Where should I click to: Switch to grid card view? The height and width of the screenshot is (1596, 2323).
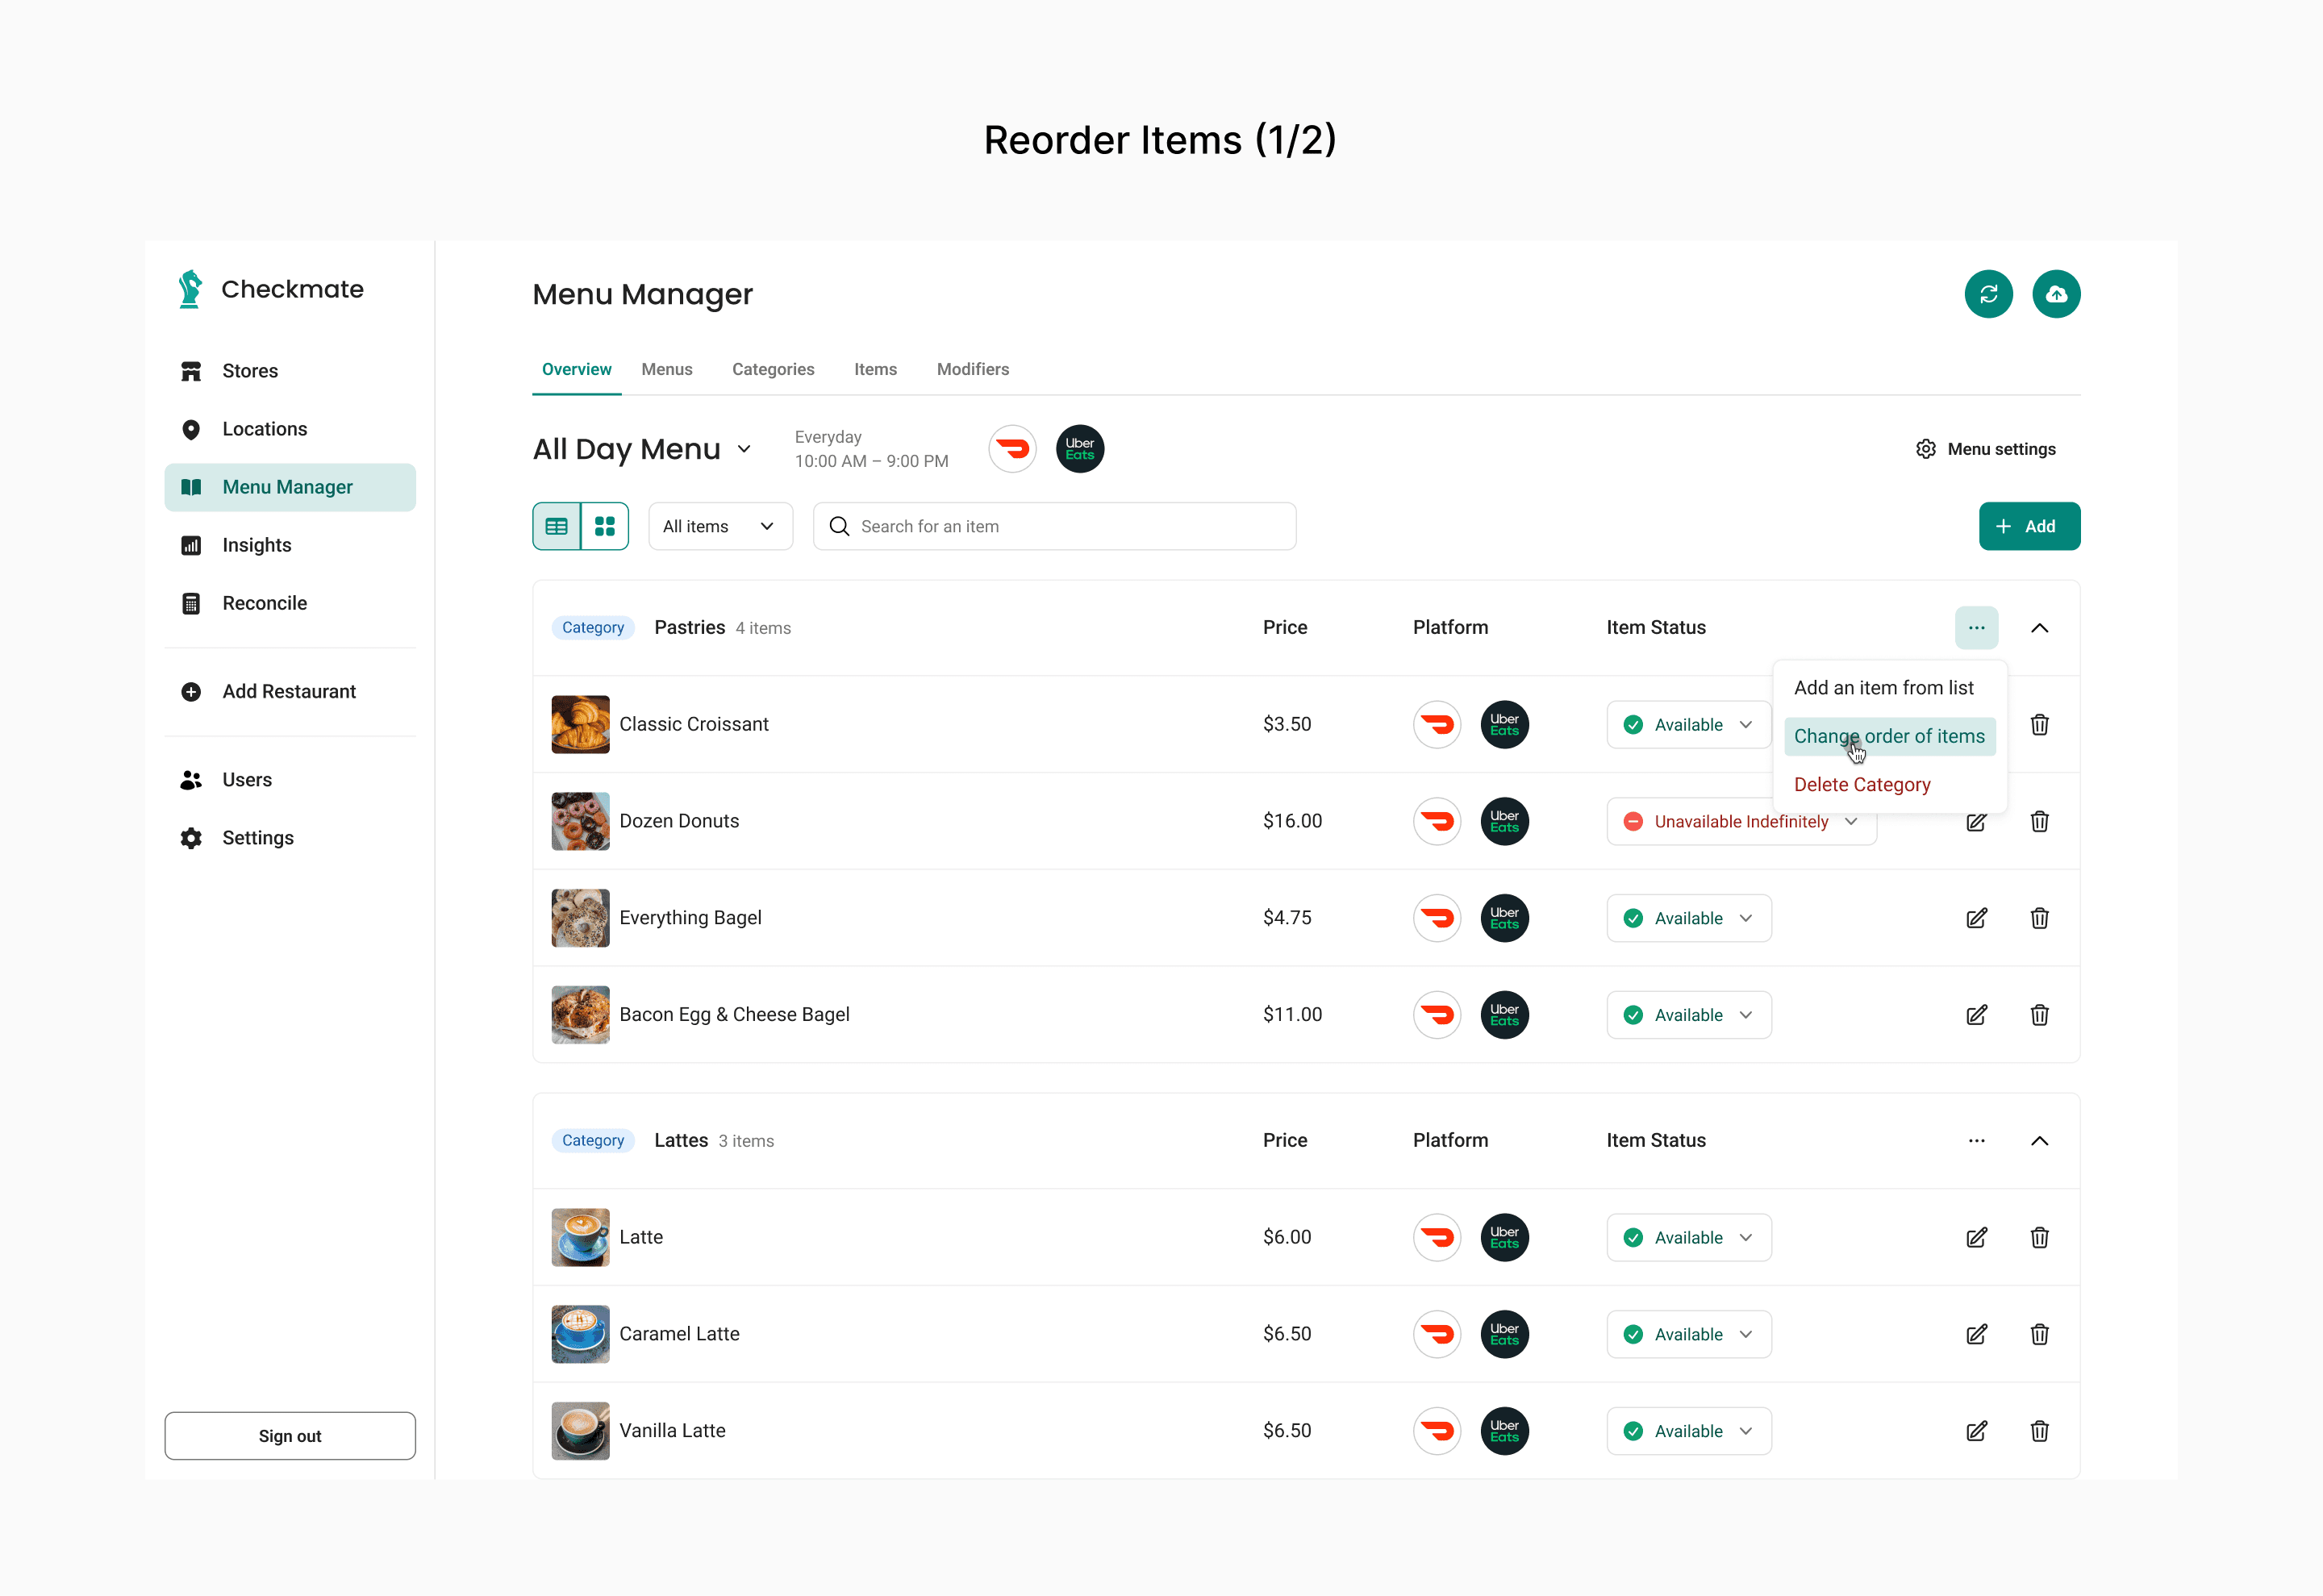click(605, 526)
